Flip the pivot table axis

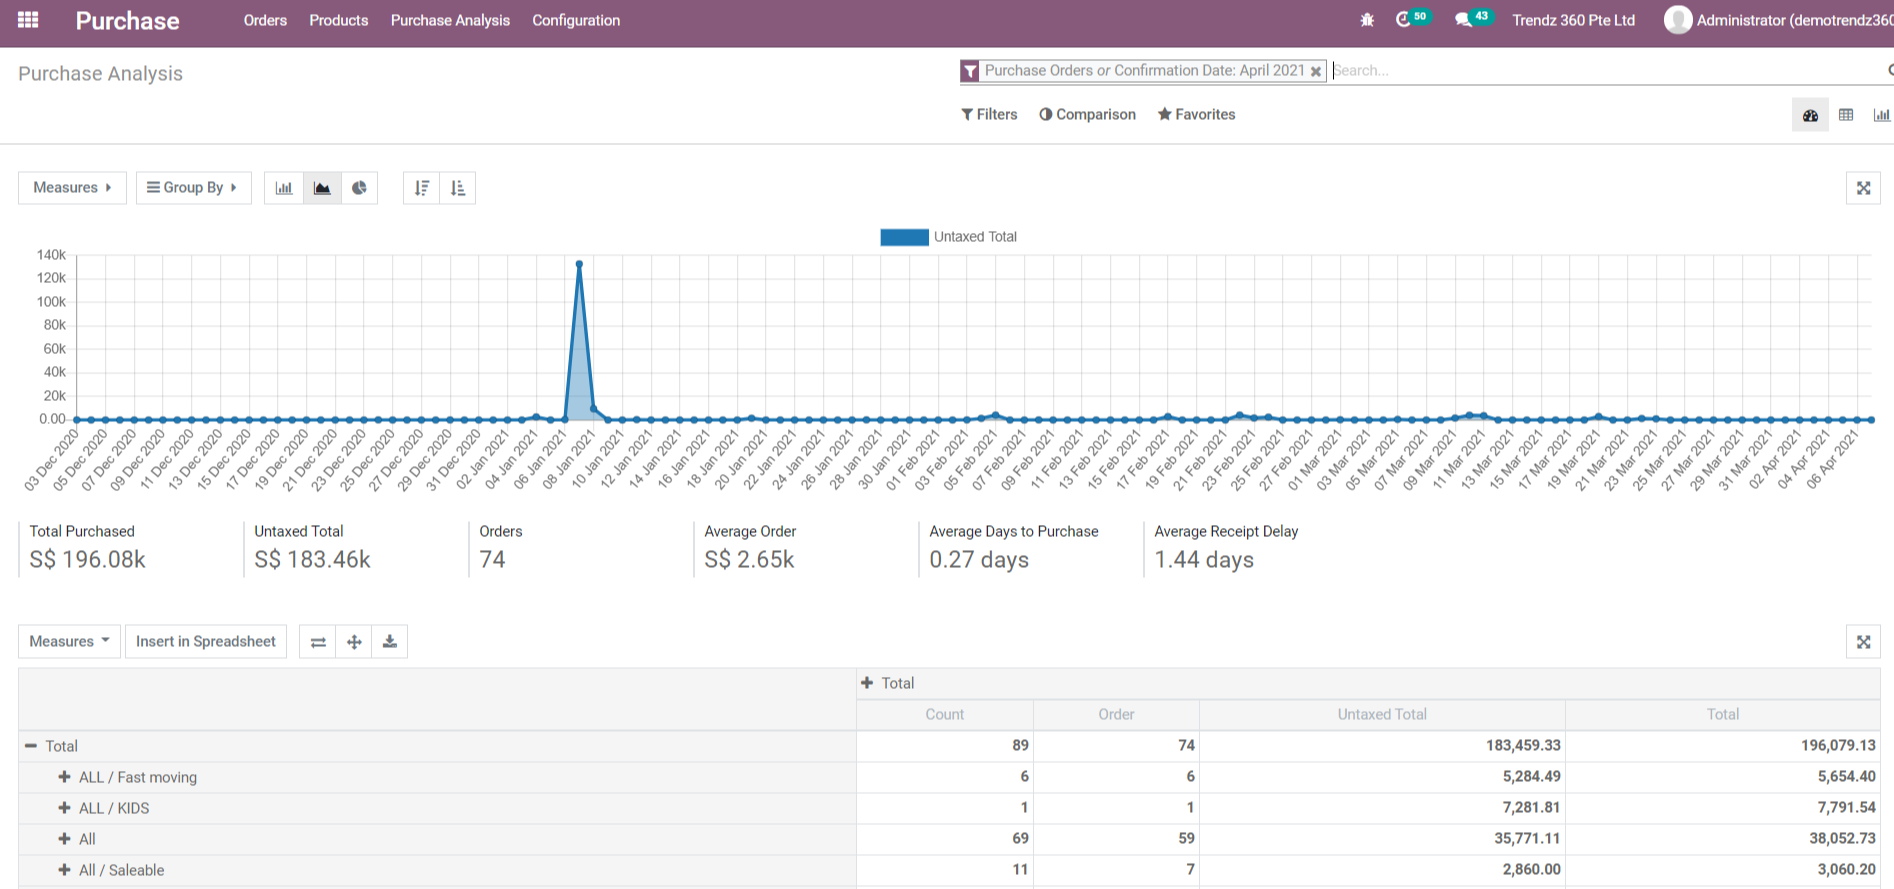[318, 642]
